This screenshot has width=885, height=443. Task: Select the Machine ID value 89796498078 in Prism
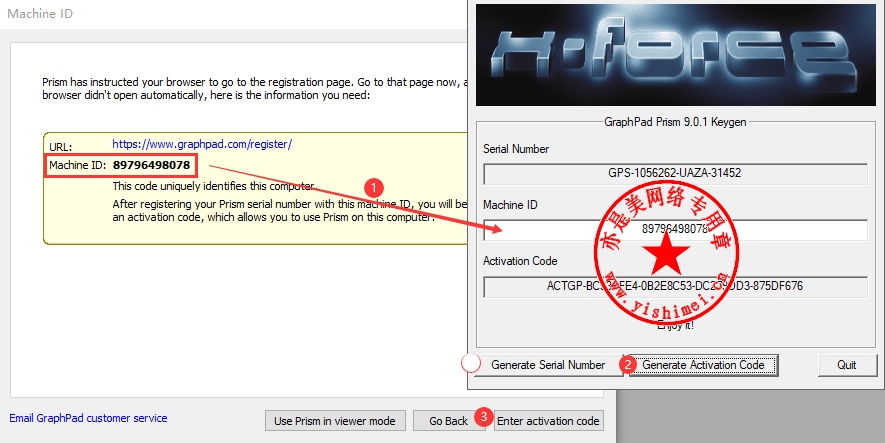coord(151,165)
